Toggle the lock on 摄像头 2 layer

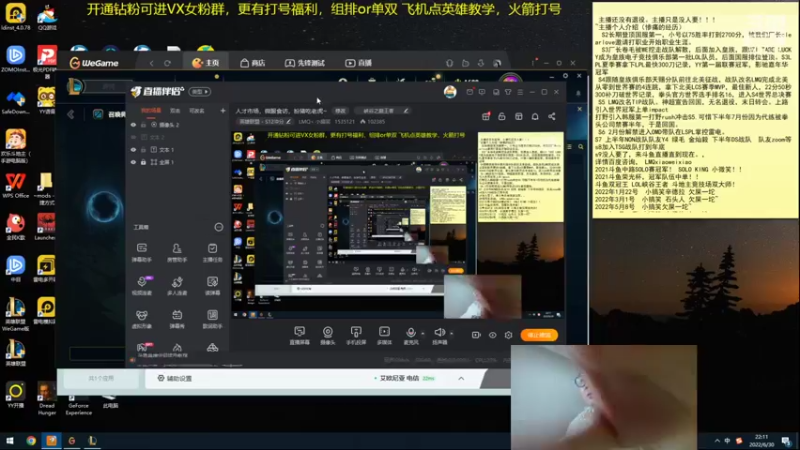click(x=143, y=124)
